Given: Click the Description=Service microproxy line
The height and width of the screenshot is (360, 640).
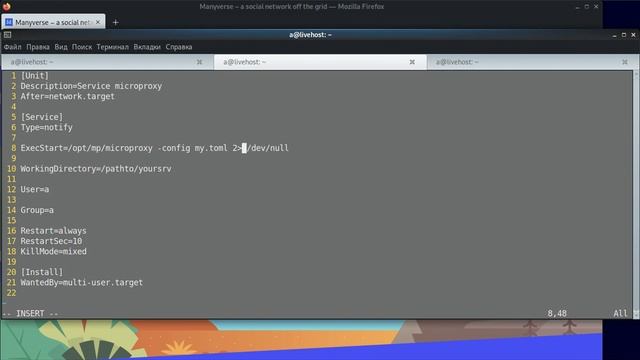Looking at the screenshot, I should coord(91,86).
